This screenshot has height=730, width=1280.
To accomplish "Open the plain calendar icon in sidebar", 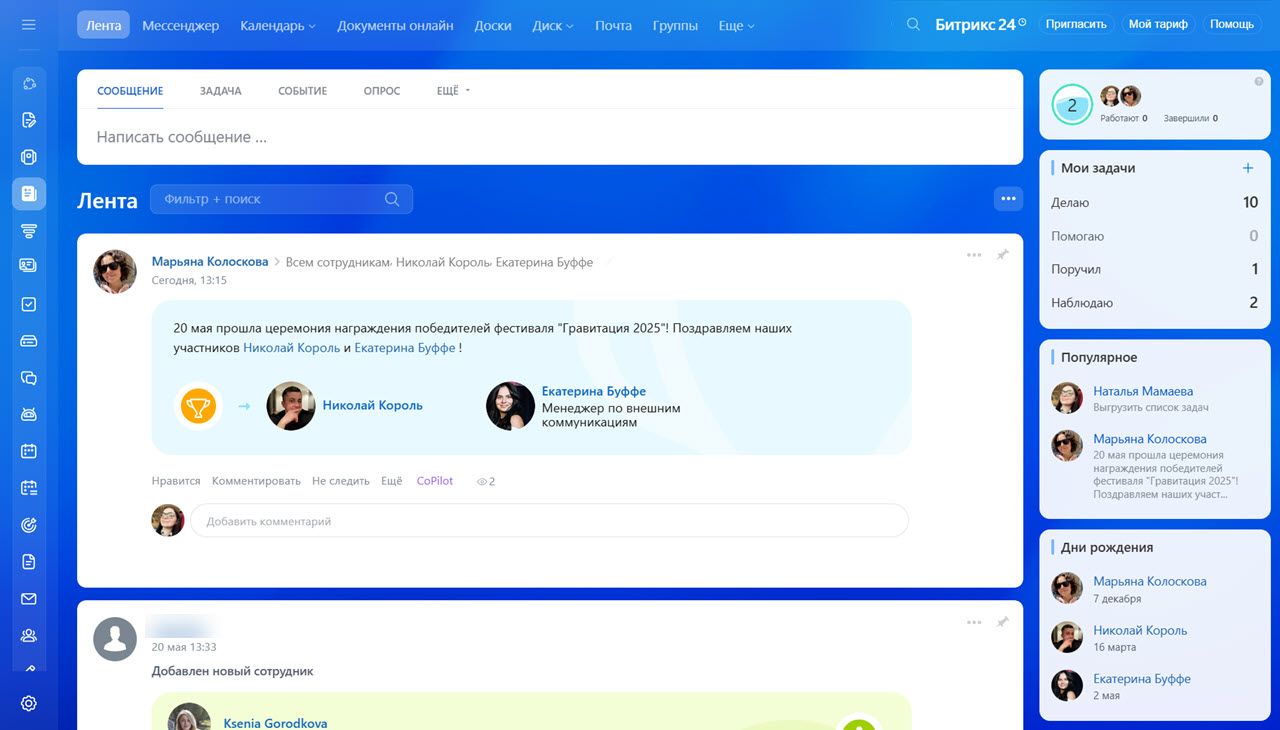I will [29, 451].
